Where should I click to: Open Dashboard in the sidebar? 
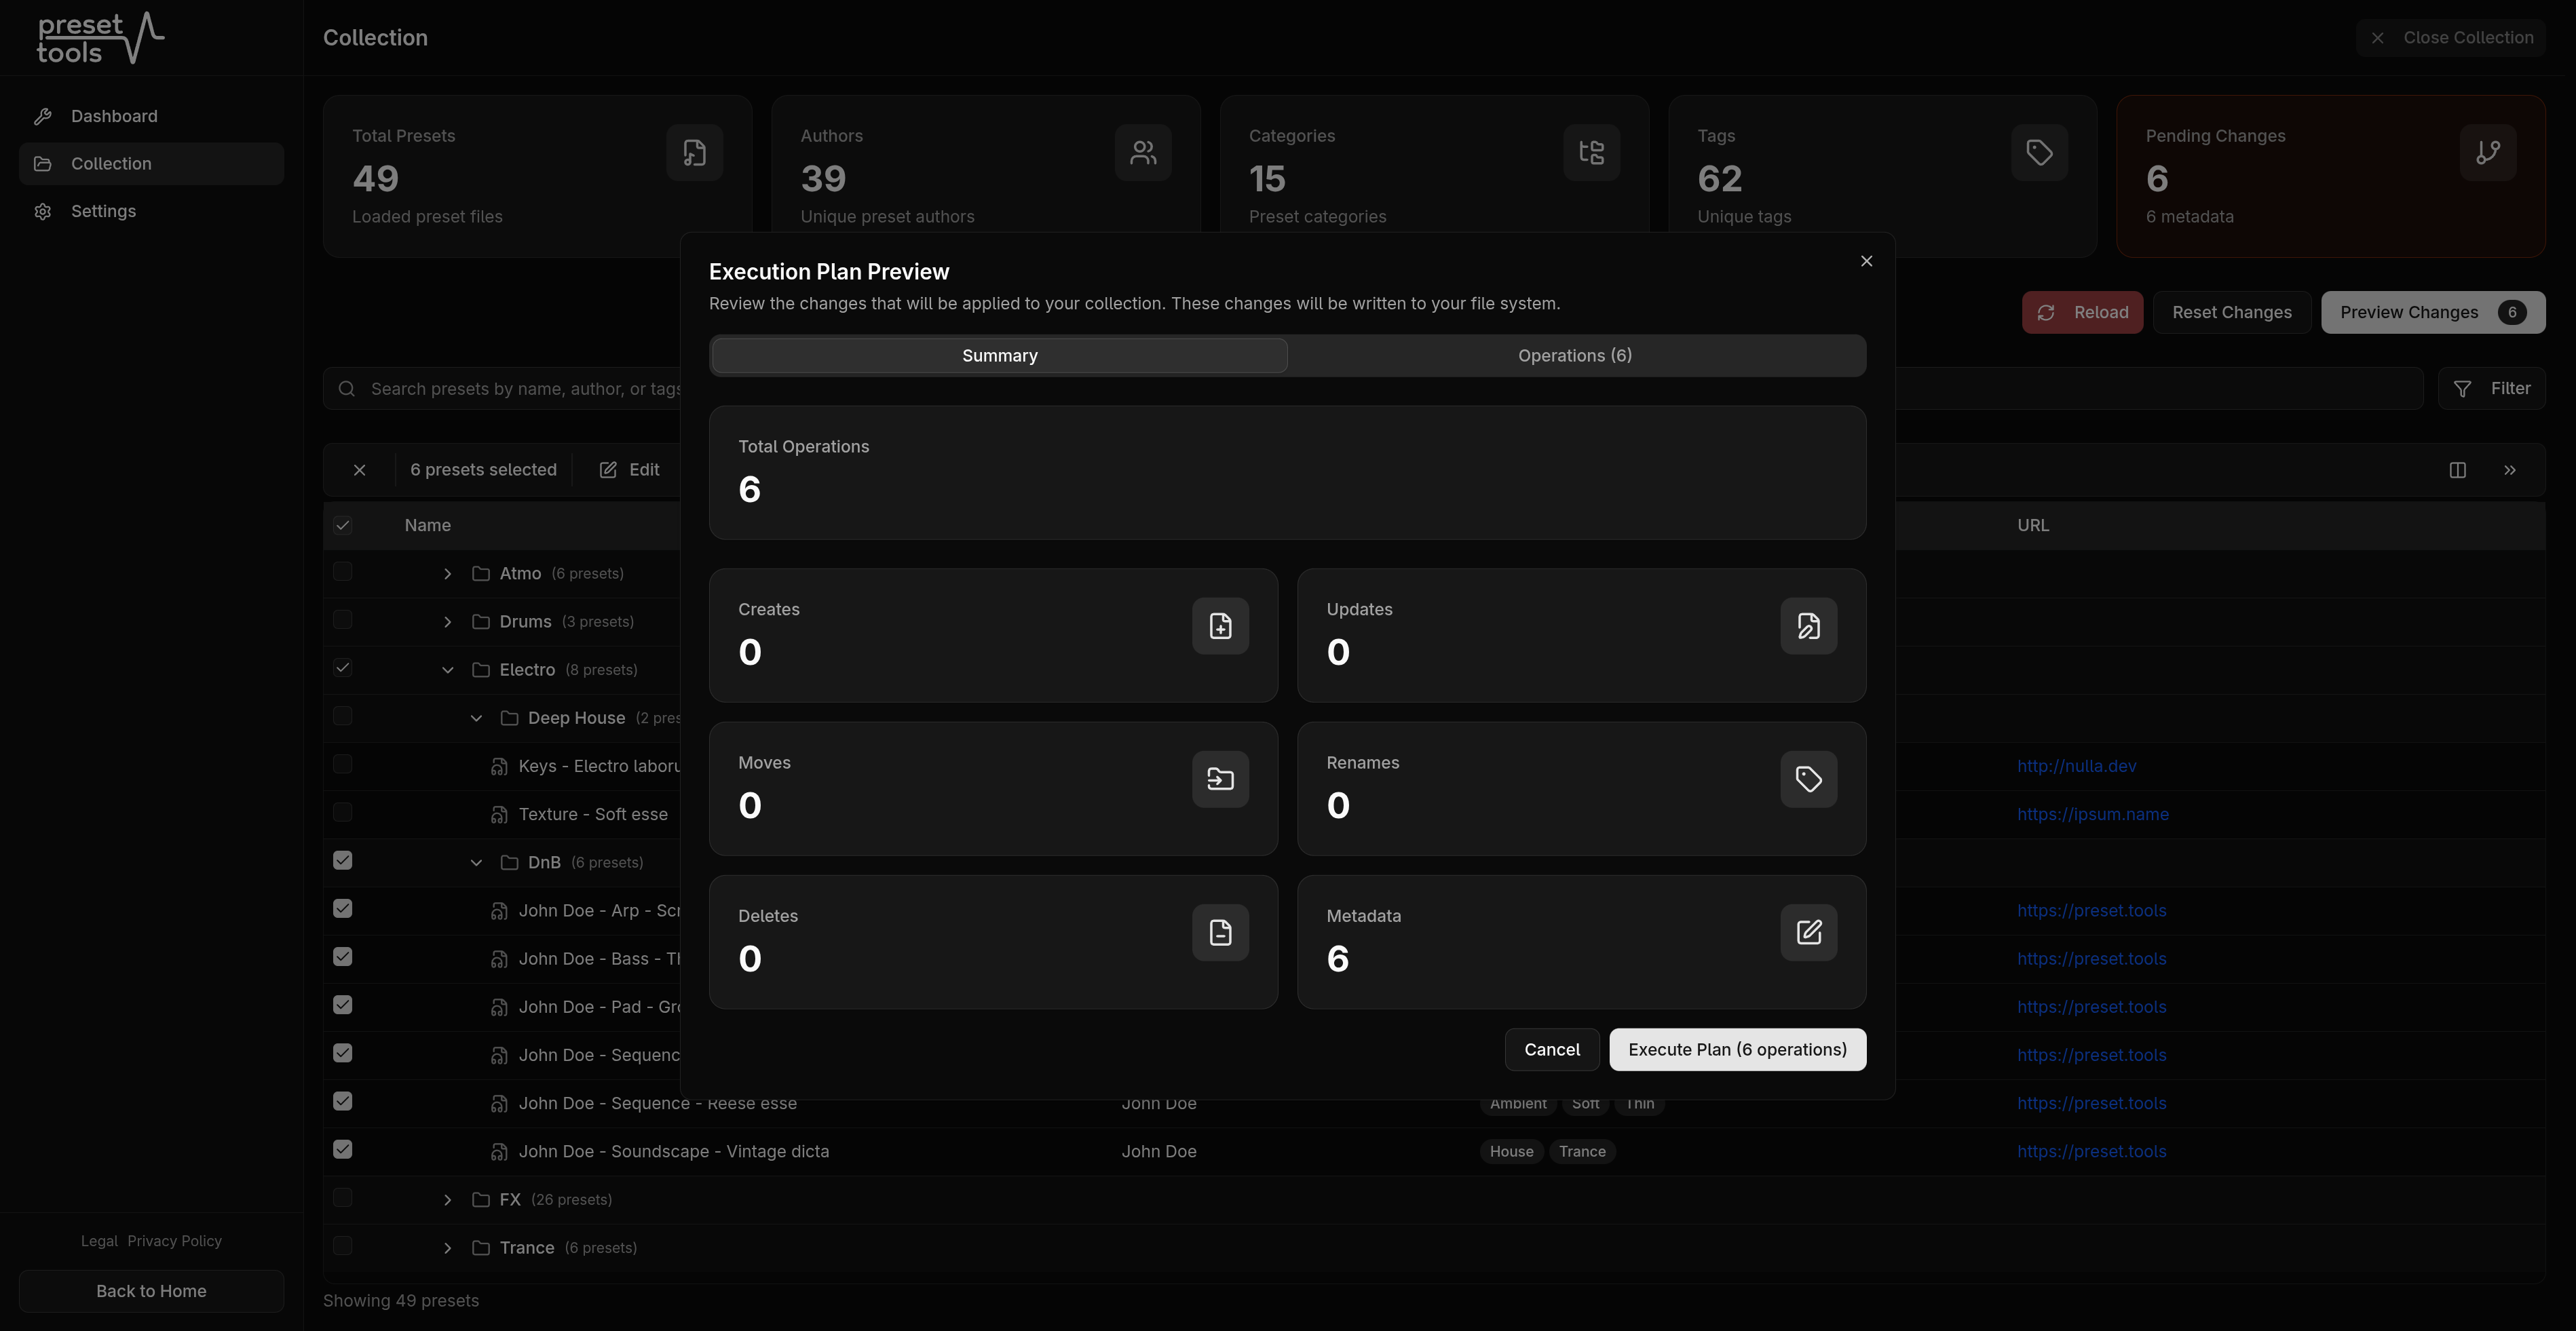pyautogui.click(x=114, y=116)
